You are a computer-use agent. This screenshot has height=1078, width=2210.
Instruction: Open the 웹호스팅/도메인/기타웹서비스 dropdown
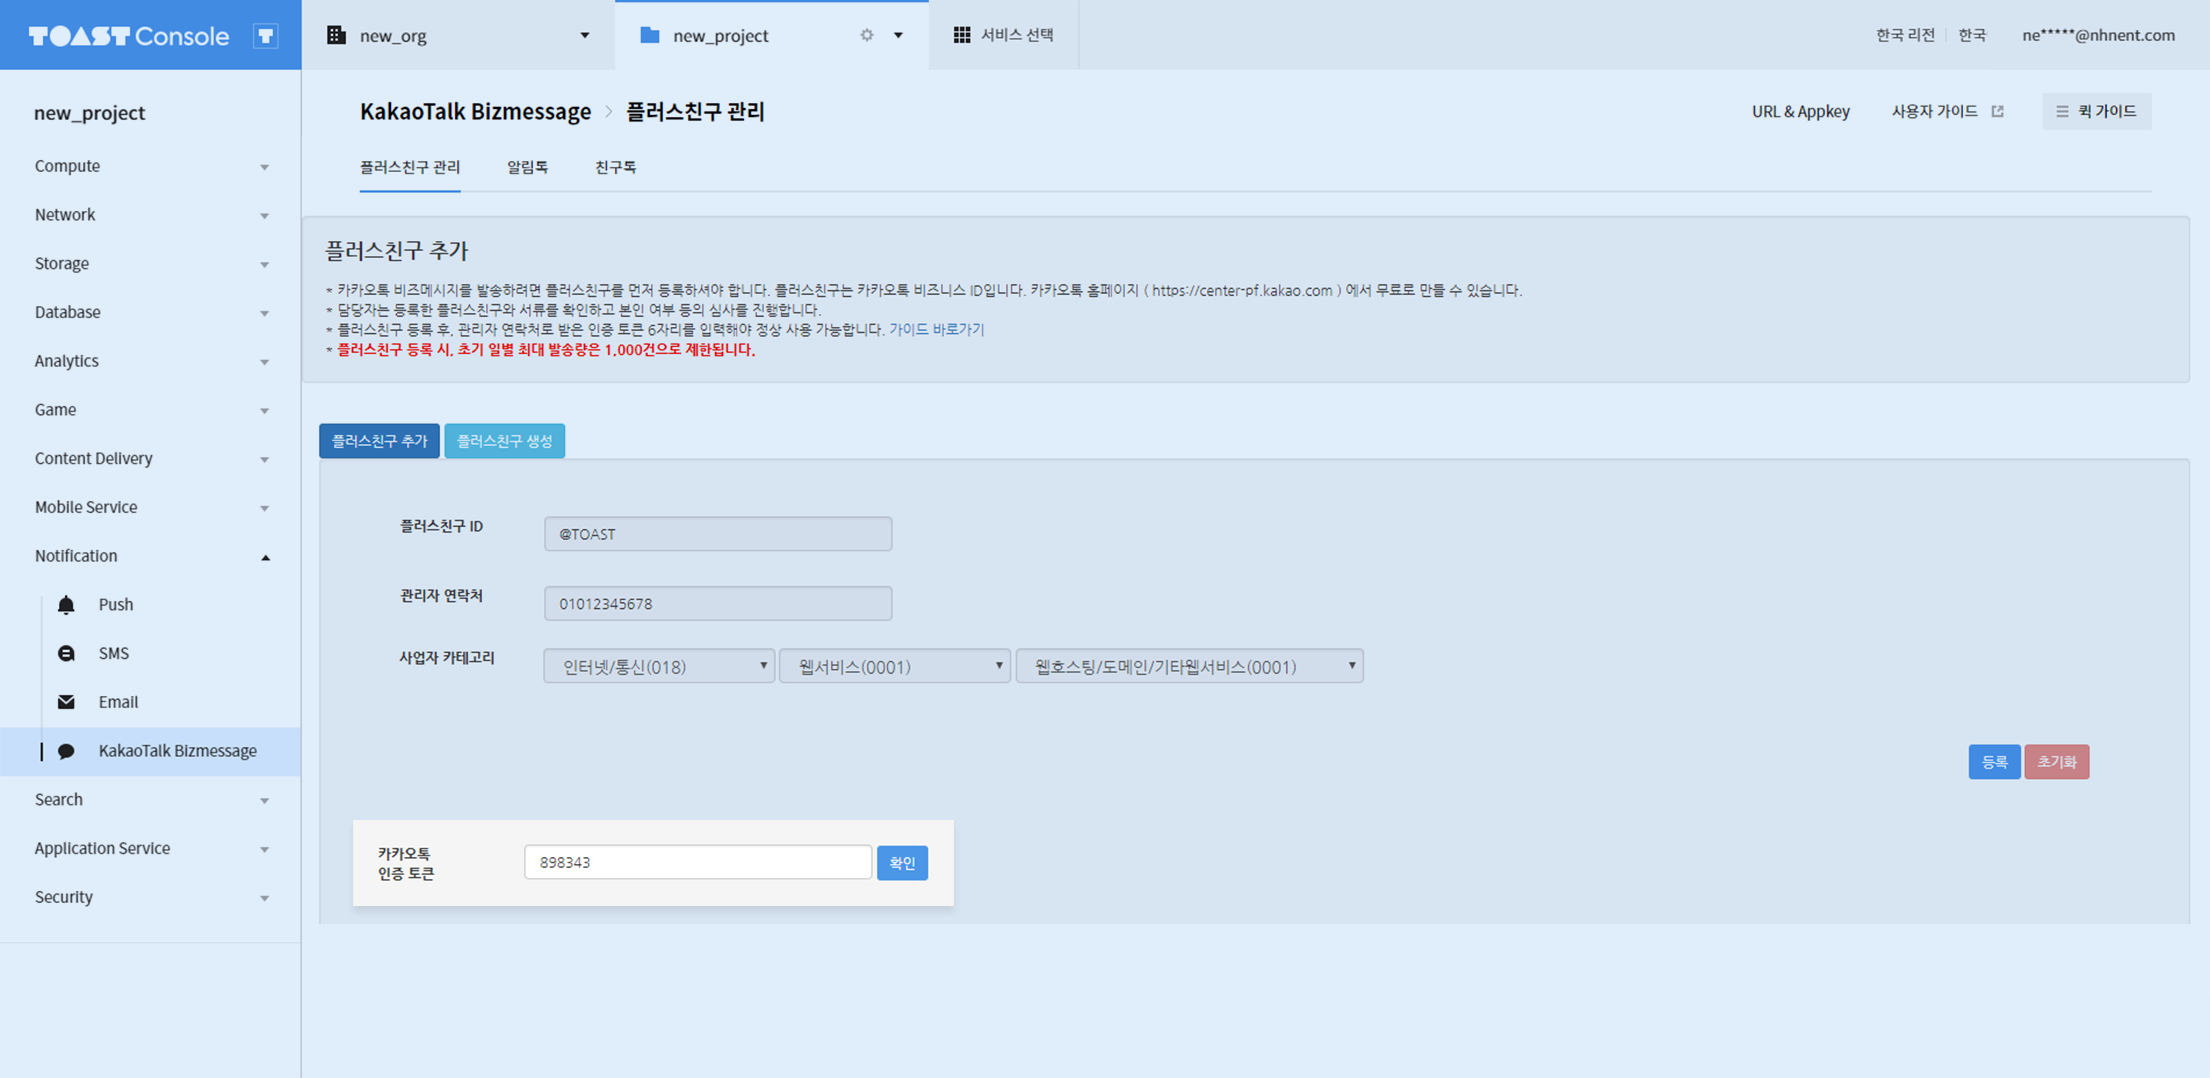1189,666
